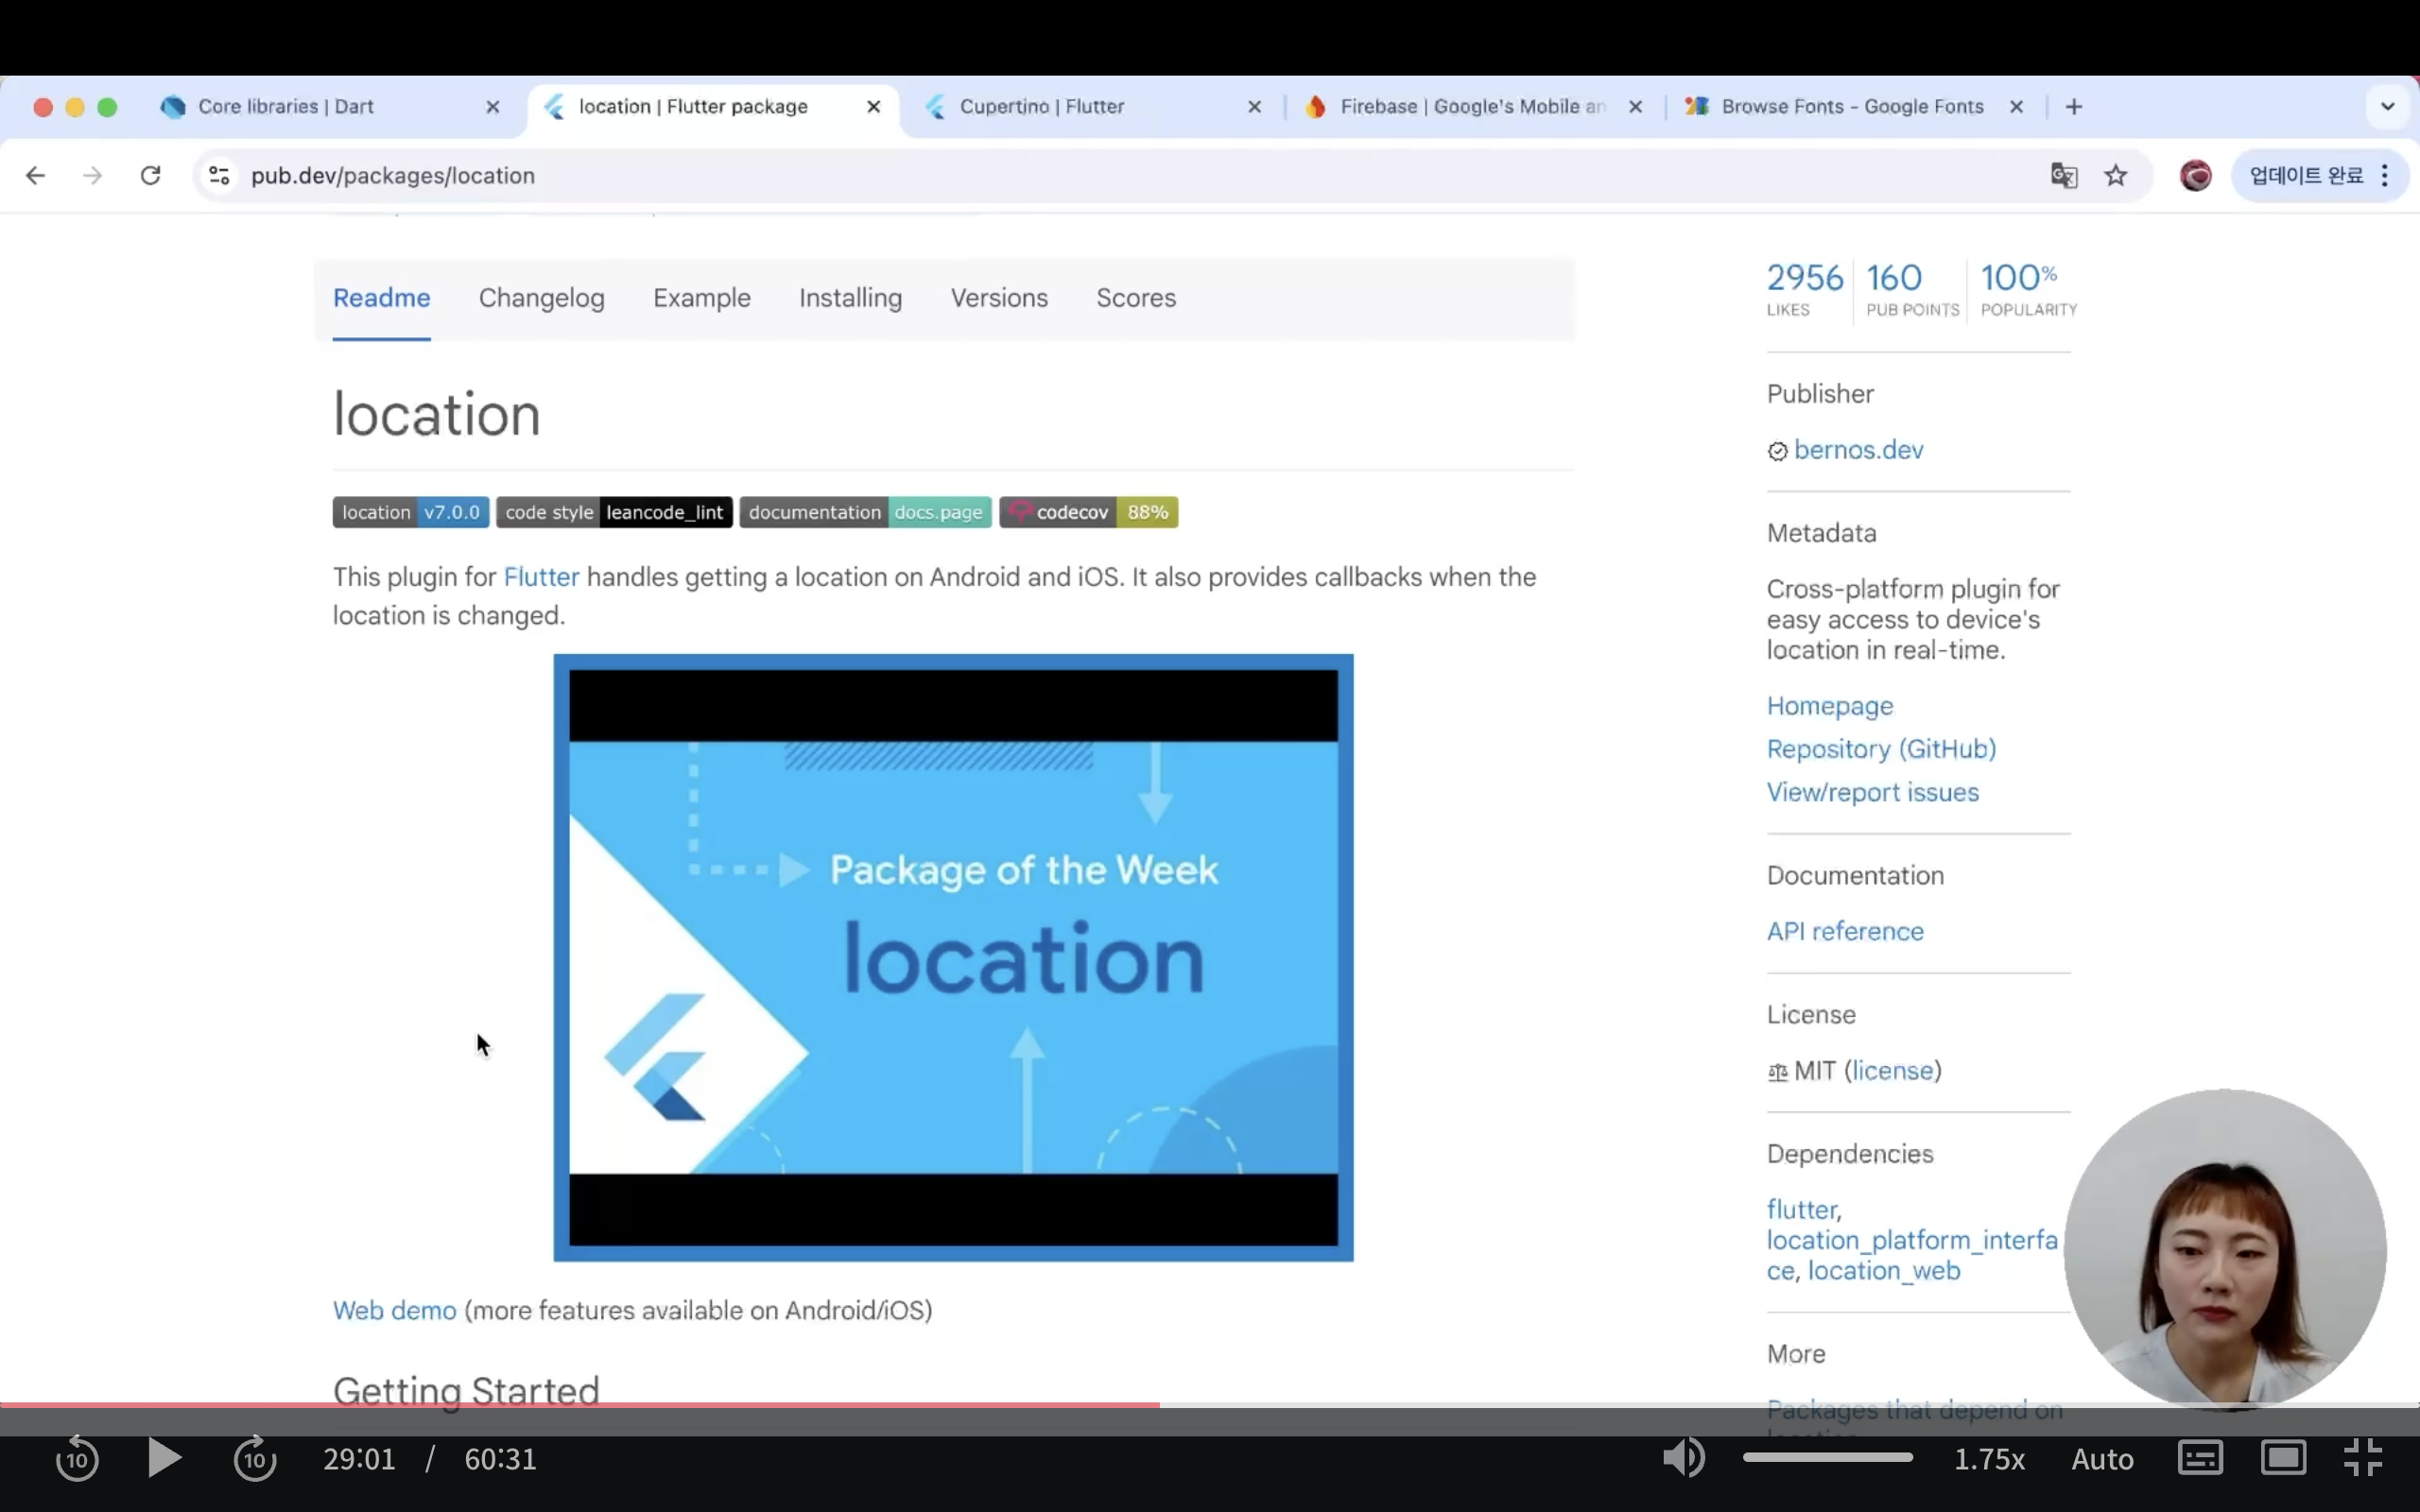Screen dimensions: 2420x1512
Task: Click the presenter webcam overlay
Action: pos(2225,1248)
